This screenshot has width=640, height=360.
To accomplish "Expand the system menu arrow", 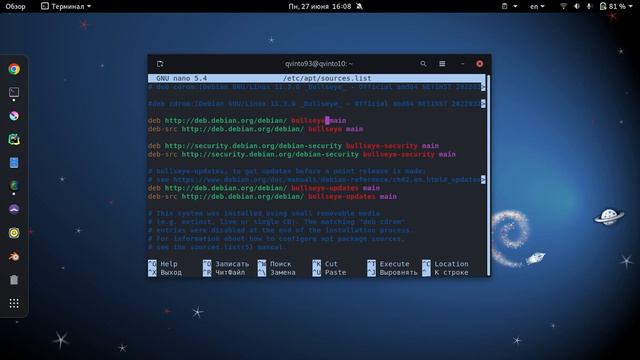I will (x=631, y=6).
